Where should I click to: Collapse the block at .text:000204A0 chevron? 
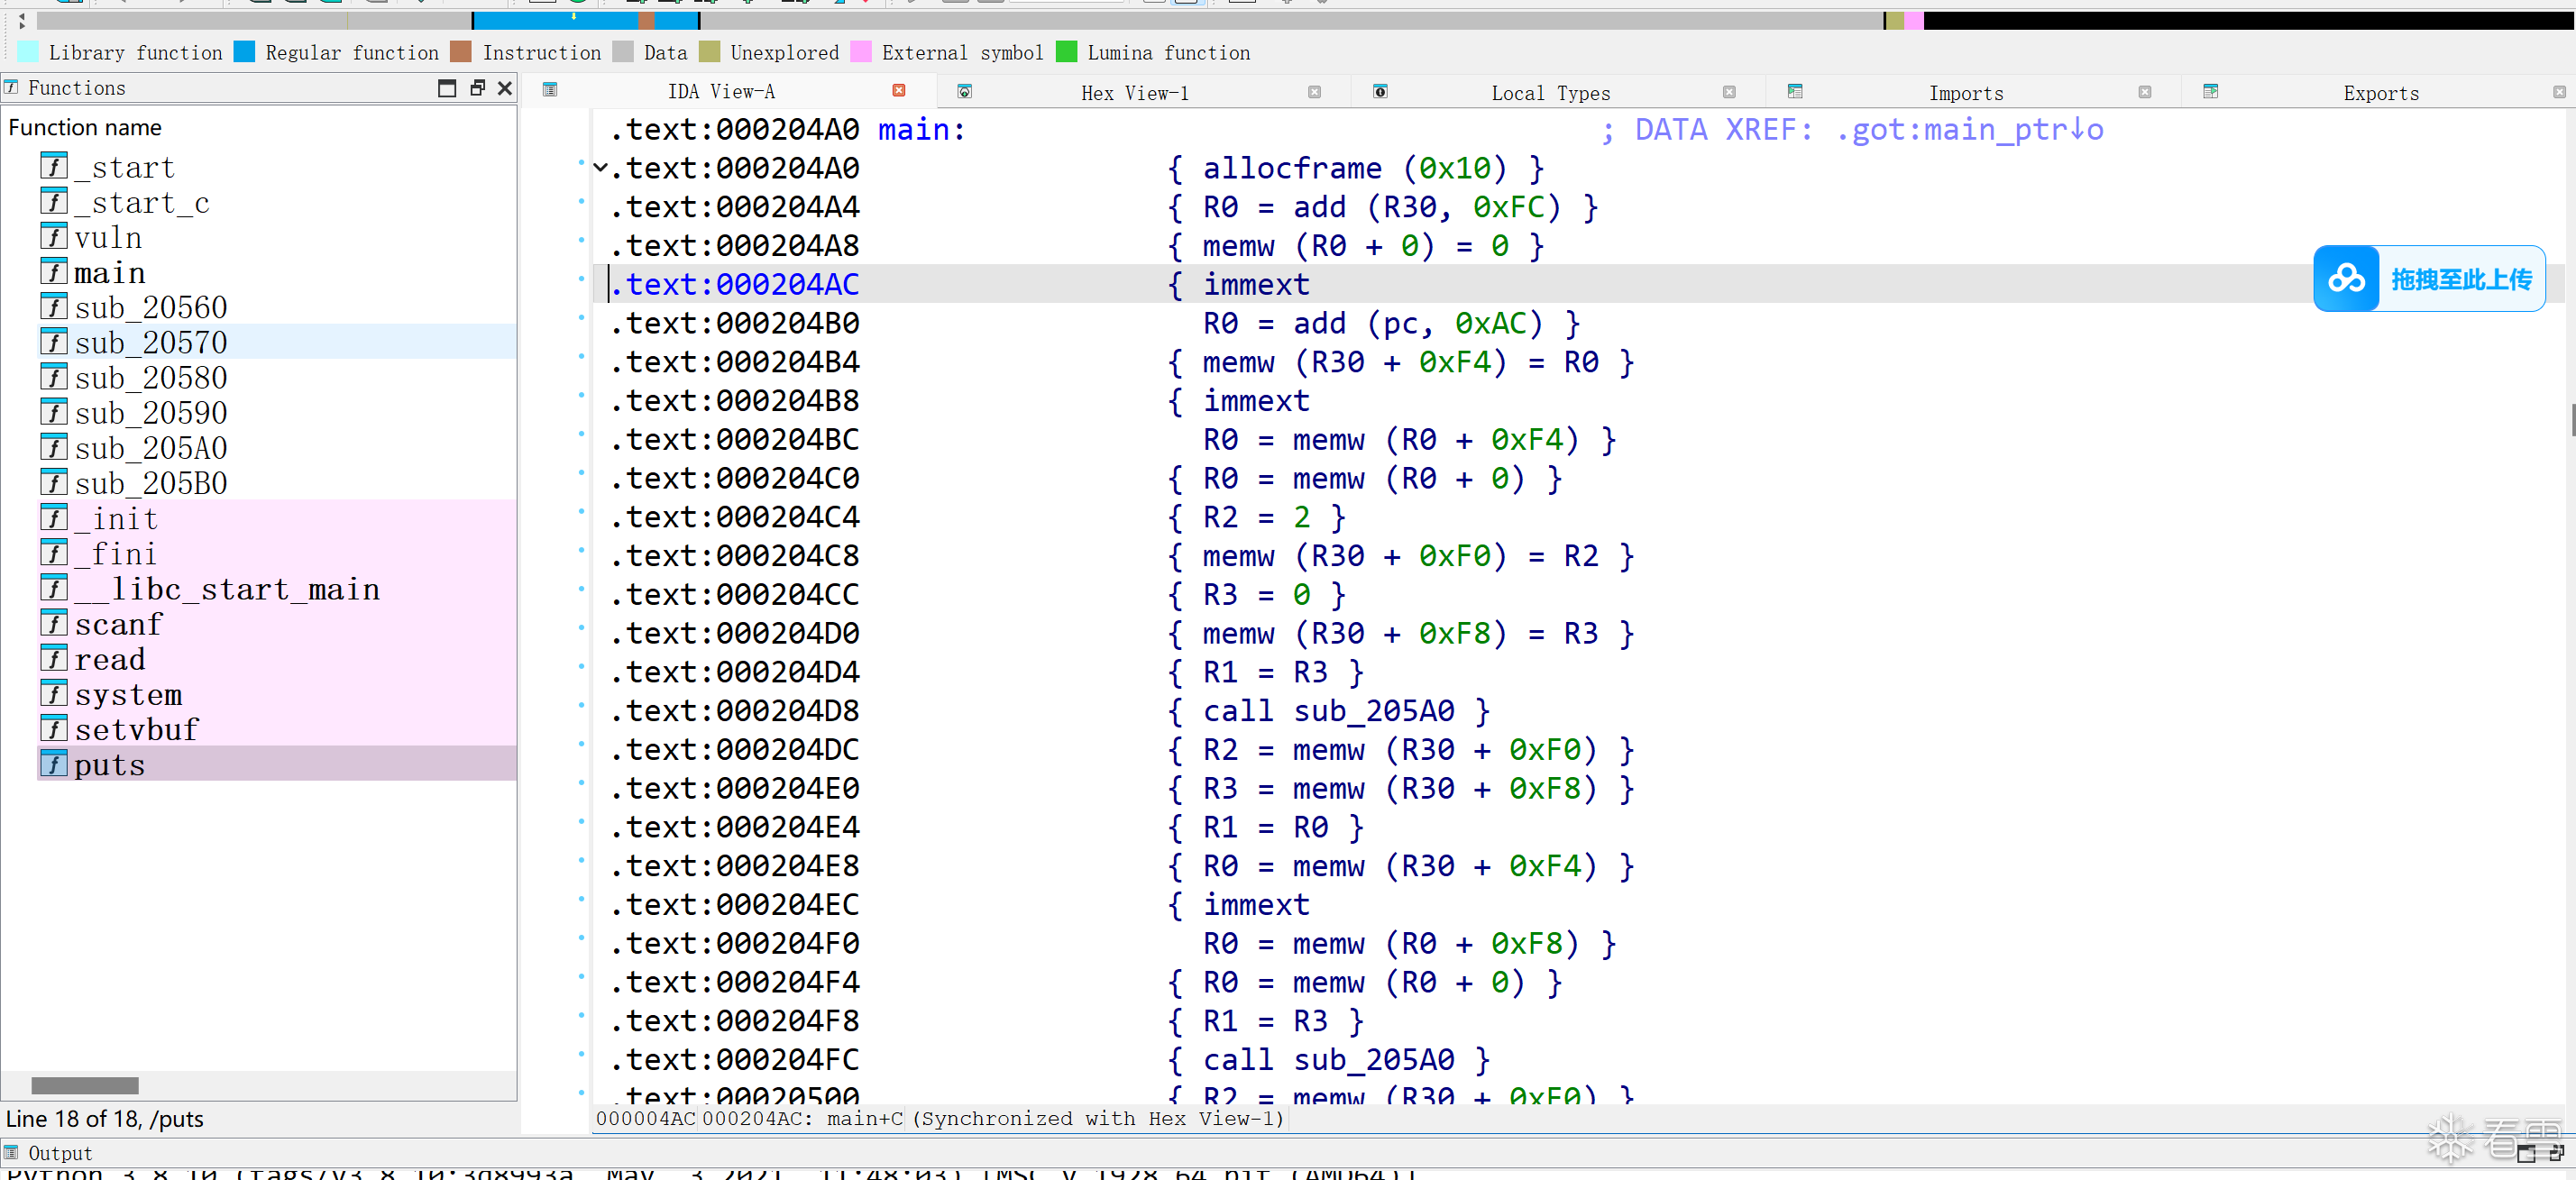tap(600, 168)
